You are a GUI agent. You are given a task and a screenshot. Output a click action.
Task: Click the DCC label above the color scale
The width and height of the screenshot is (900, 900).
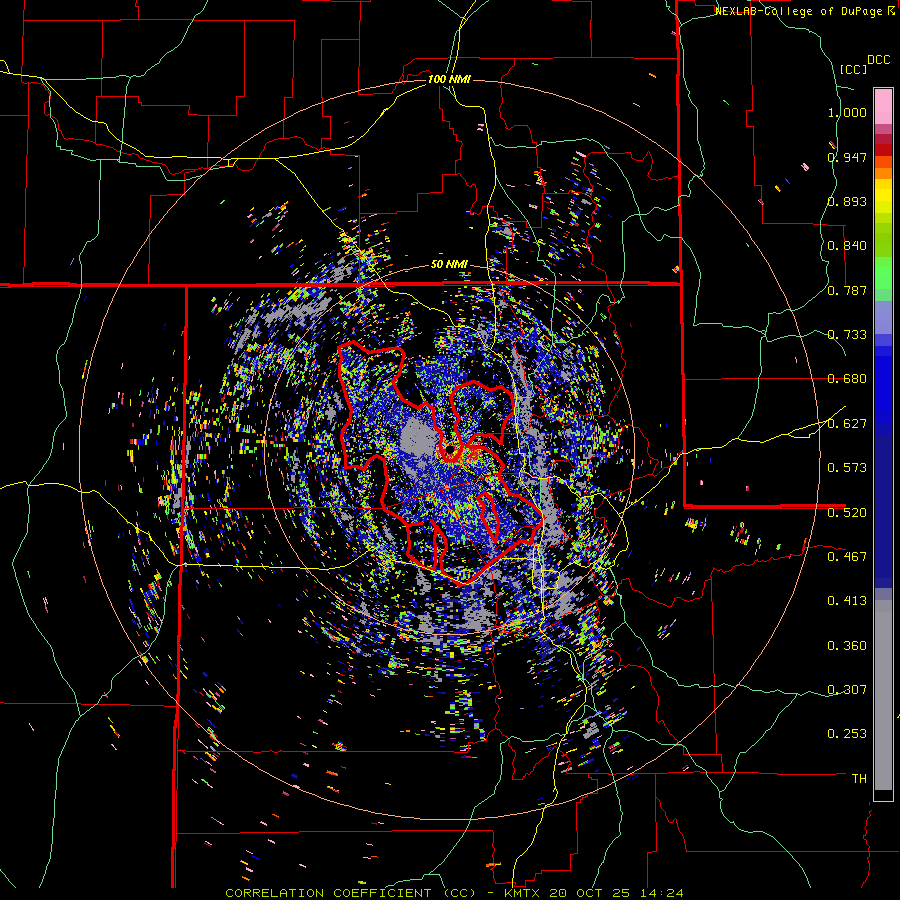878,60
